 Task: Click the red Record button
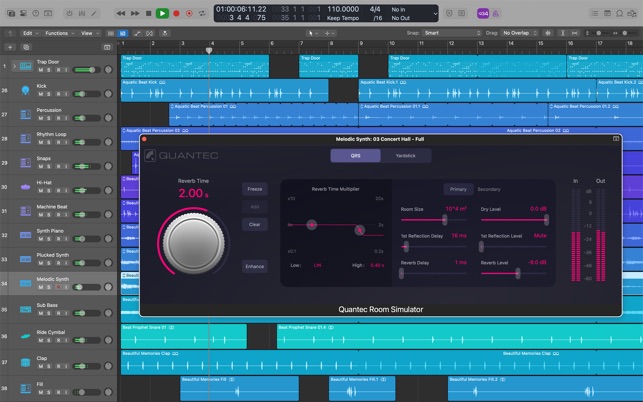pyautogui.click(x=176, y=13)
